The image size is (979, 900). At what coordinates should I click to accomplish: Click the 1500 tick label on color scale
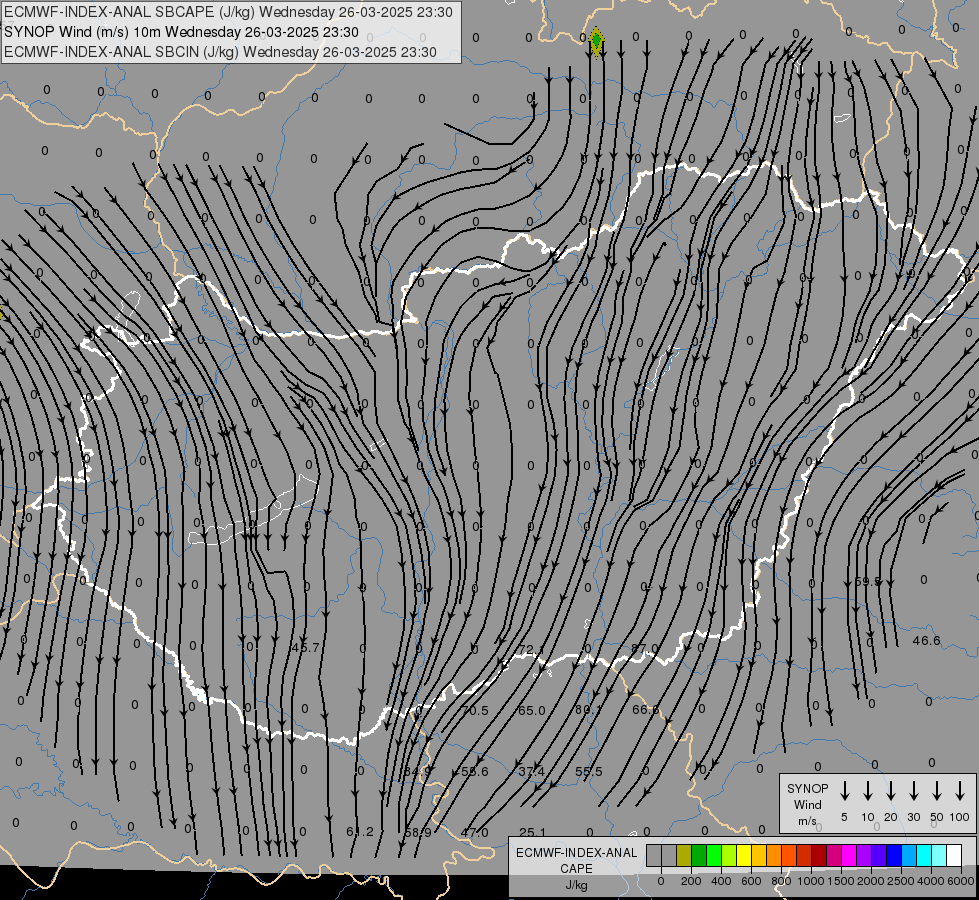pos(840,881)
